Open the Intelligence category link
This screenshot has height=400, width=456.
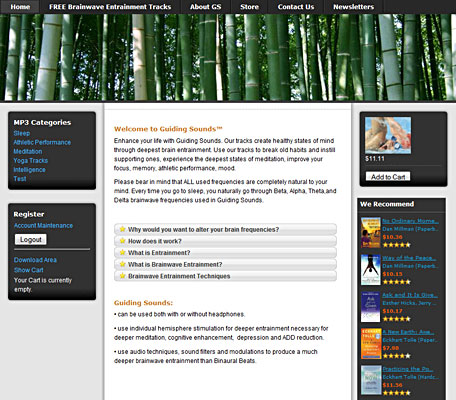point(29,170)
